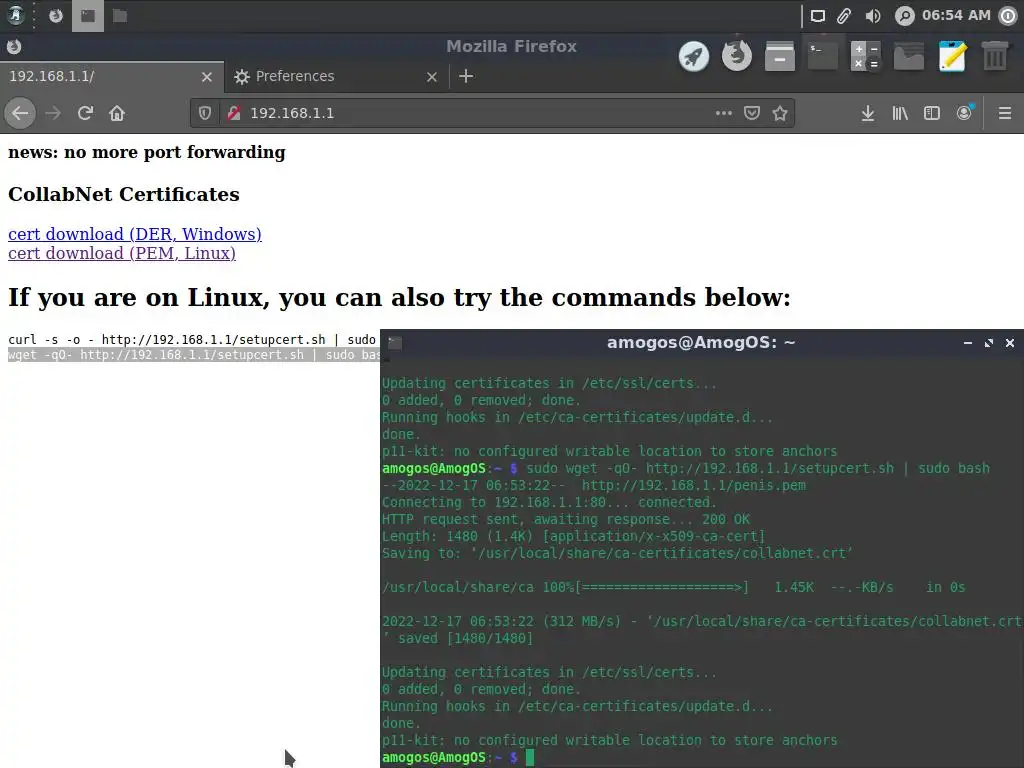Open the clipboard manager paperclip icon
This screenshot has width=1024, height=768.
pos(844,16)
